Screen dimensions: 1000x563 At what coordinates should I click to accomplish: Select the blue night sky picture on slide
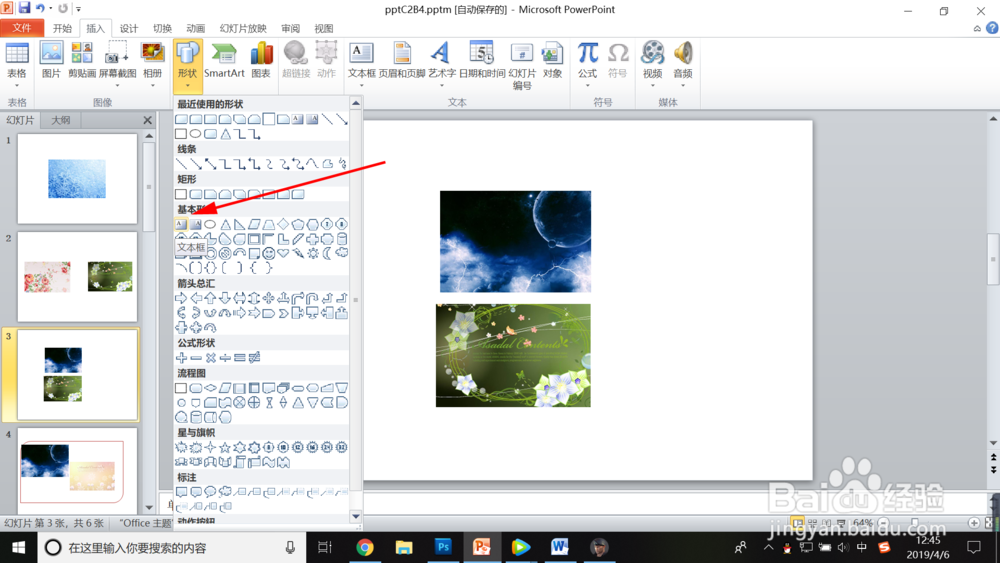[x=515, y=242]
